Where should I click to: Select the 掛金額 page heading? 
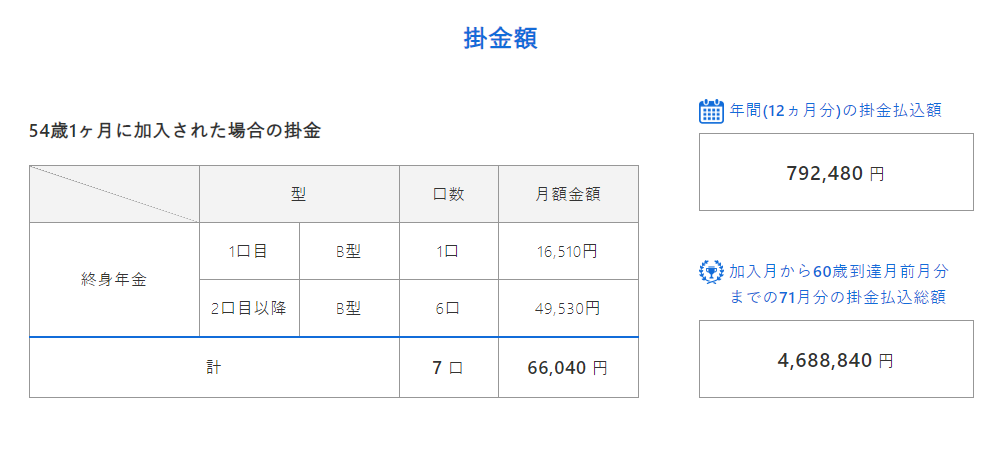point(501,38)
